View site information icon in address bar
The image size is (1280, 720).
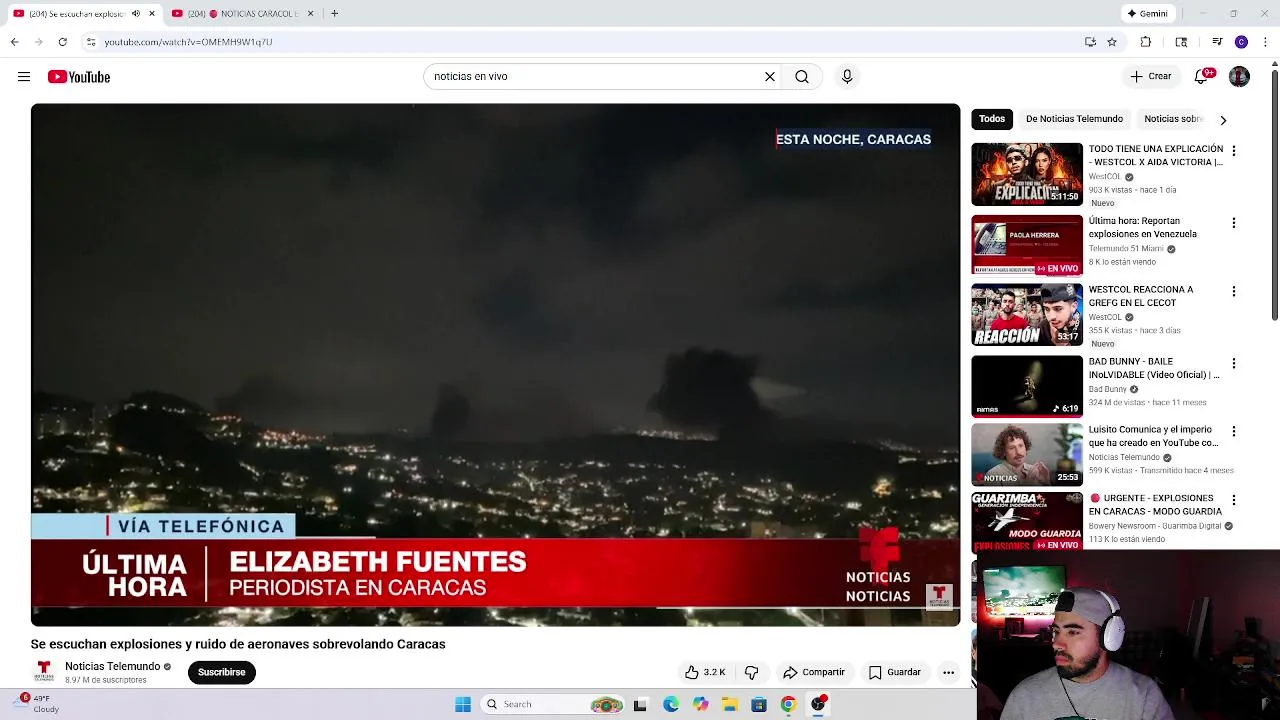[x=91, y=42]
